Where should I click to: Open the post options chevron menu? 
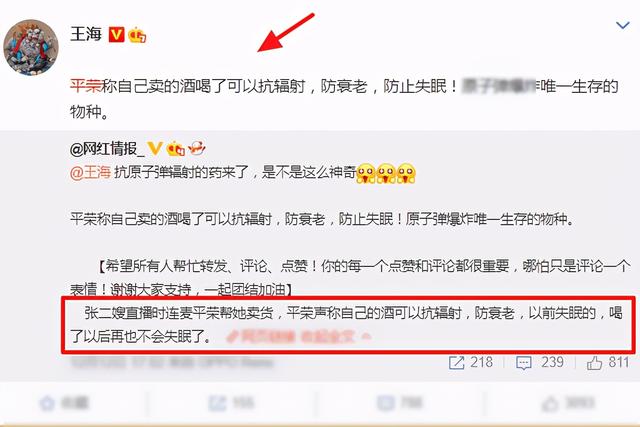(x=622, y=26)
